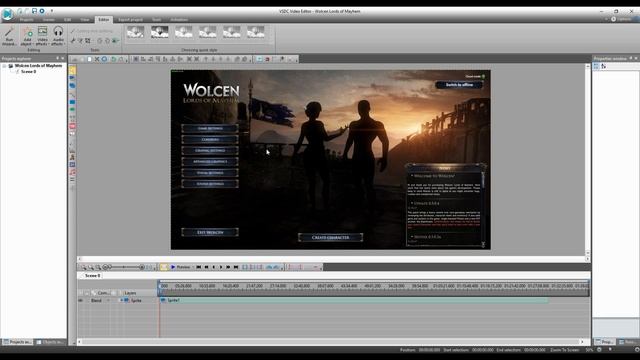This screenshot has height=360, width=640.
Task: Click the Save icon in quick access toolbar
Action: point(35,11)
